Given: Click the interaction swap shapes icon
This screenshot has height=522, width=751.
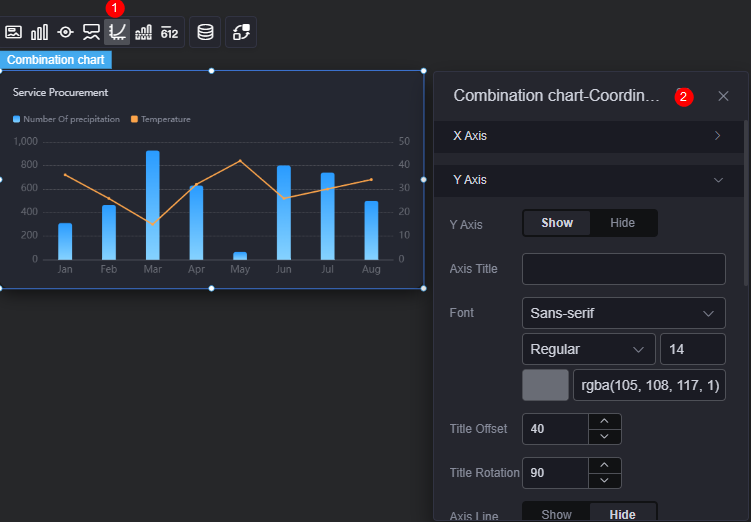Looking at the screenshot, I should (x=241, y=32).
